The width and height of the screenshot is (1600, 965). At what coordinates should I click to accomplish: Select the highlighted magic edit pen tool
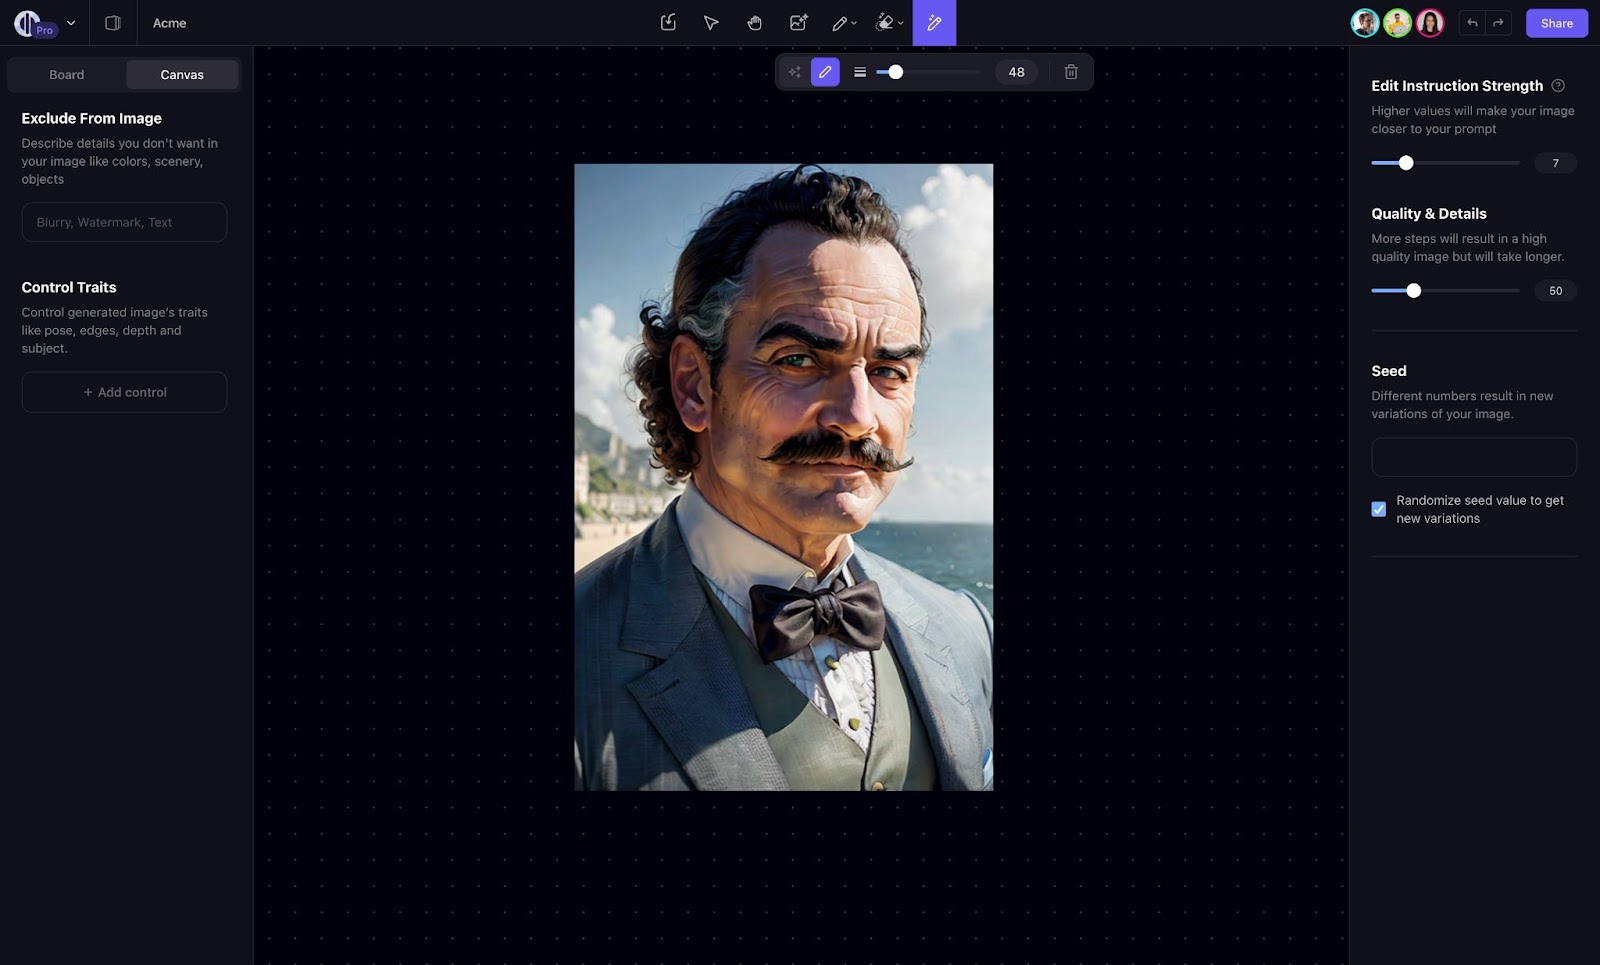pyautogui.click(x=934, y=22)
